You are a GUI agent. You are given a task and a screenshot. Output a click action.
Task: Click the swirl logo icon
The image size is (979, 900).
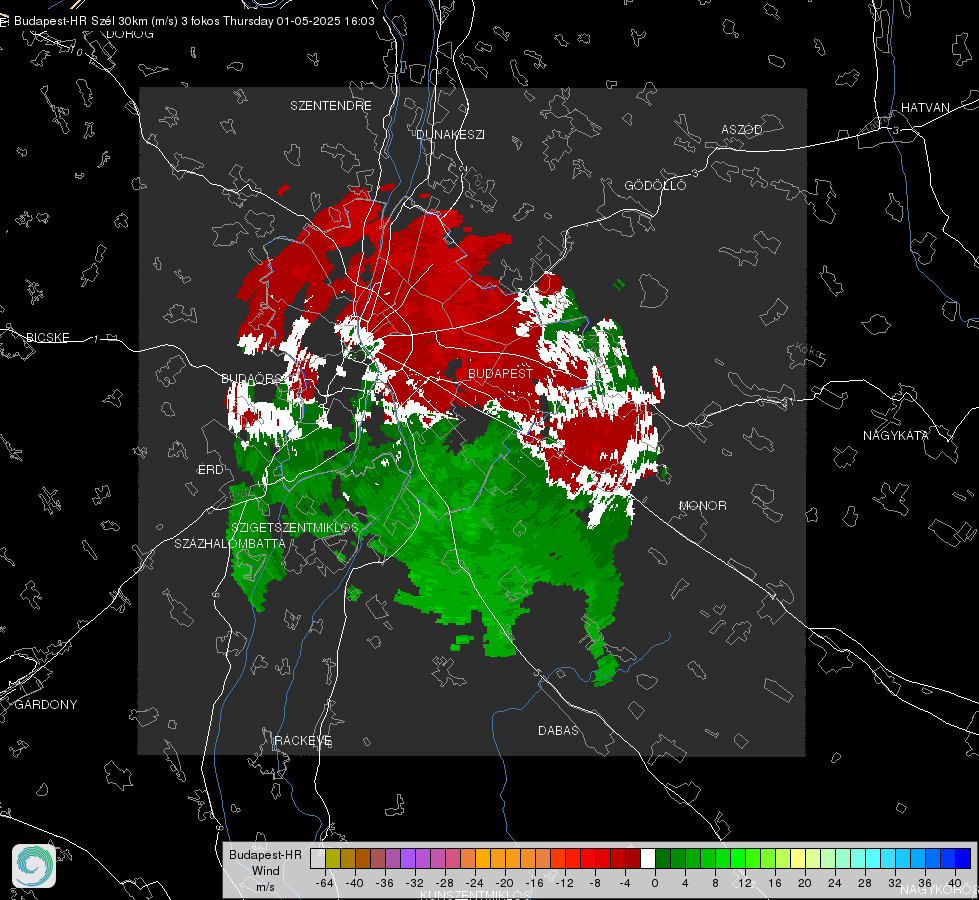coord(34,866)
